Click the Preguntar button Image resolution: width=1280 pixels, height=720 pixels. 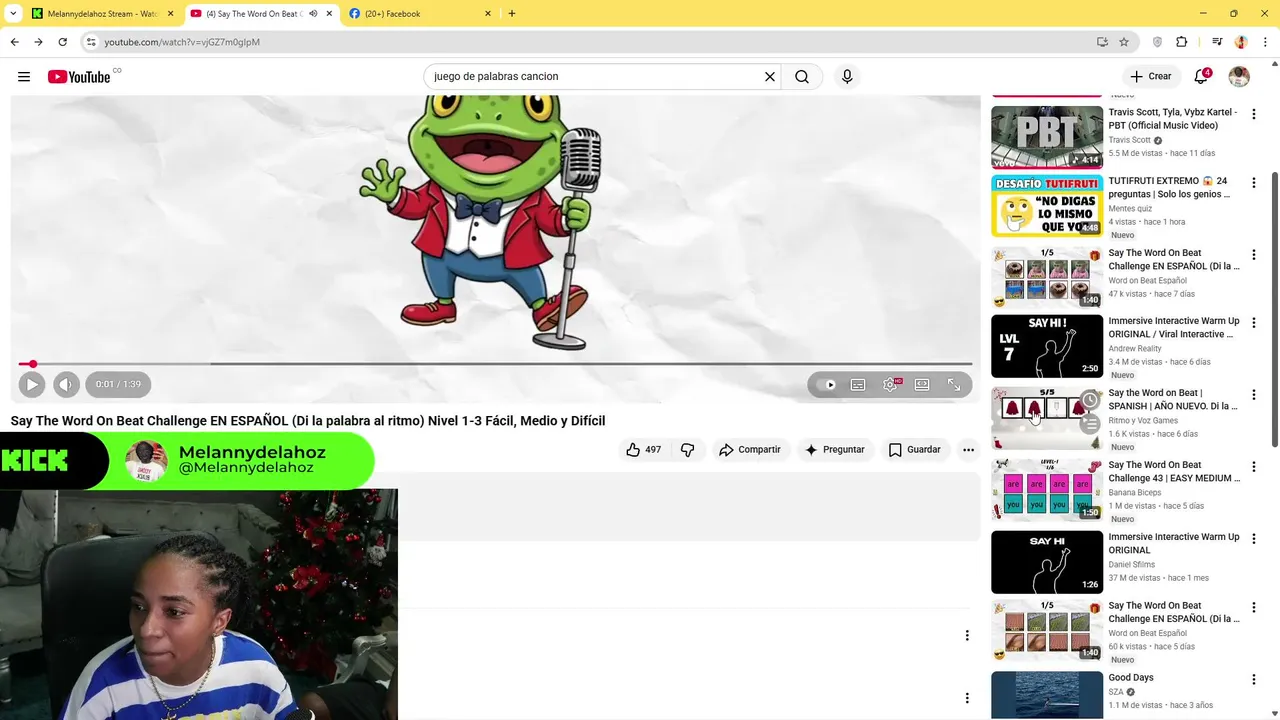coord(835,450)
